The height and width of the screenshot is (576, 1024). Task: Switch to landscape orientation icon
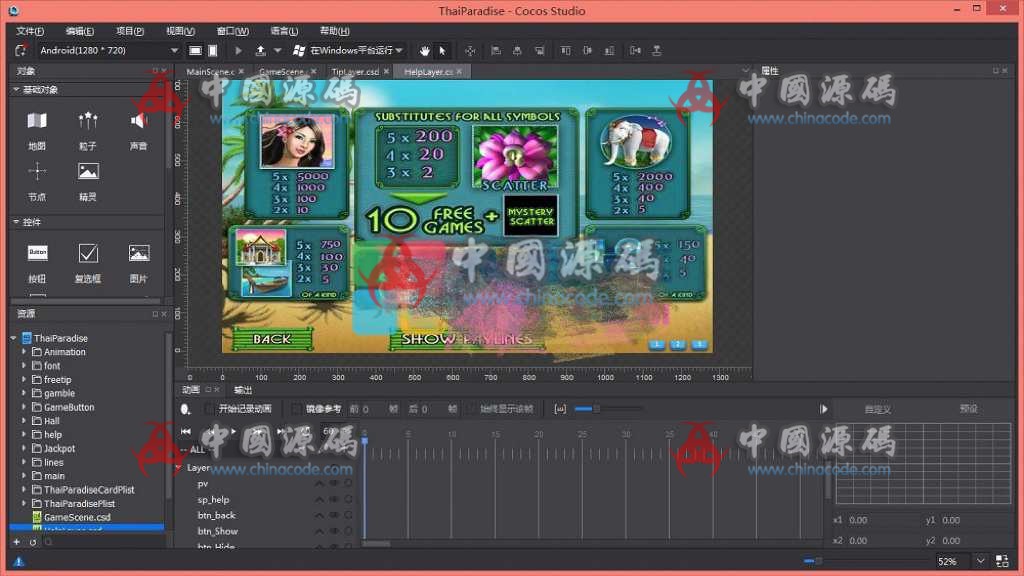(195, 50)
